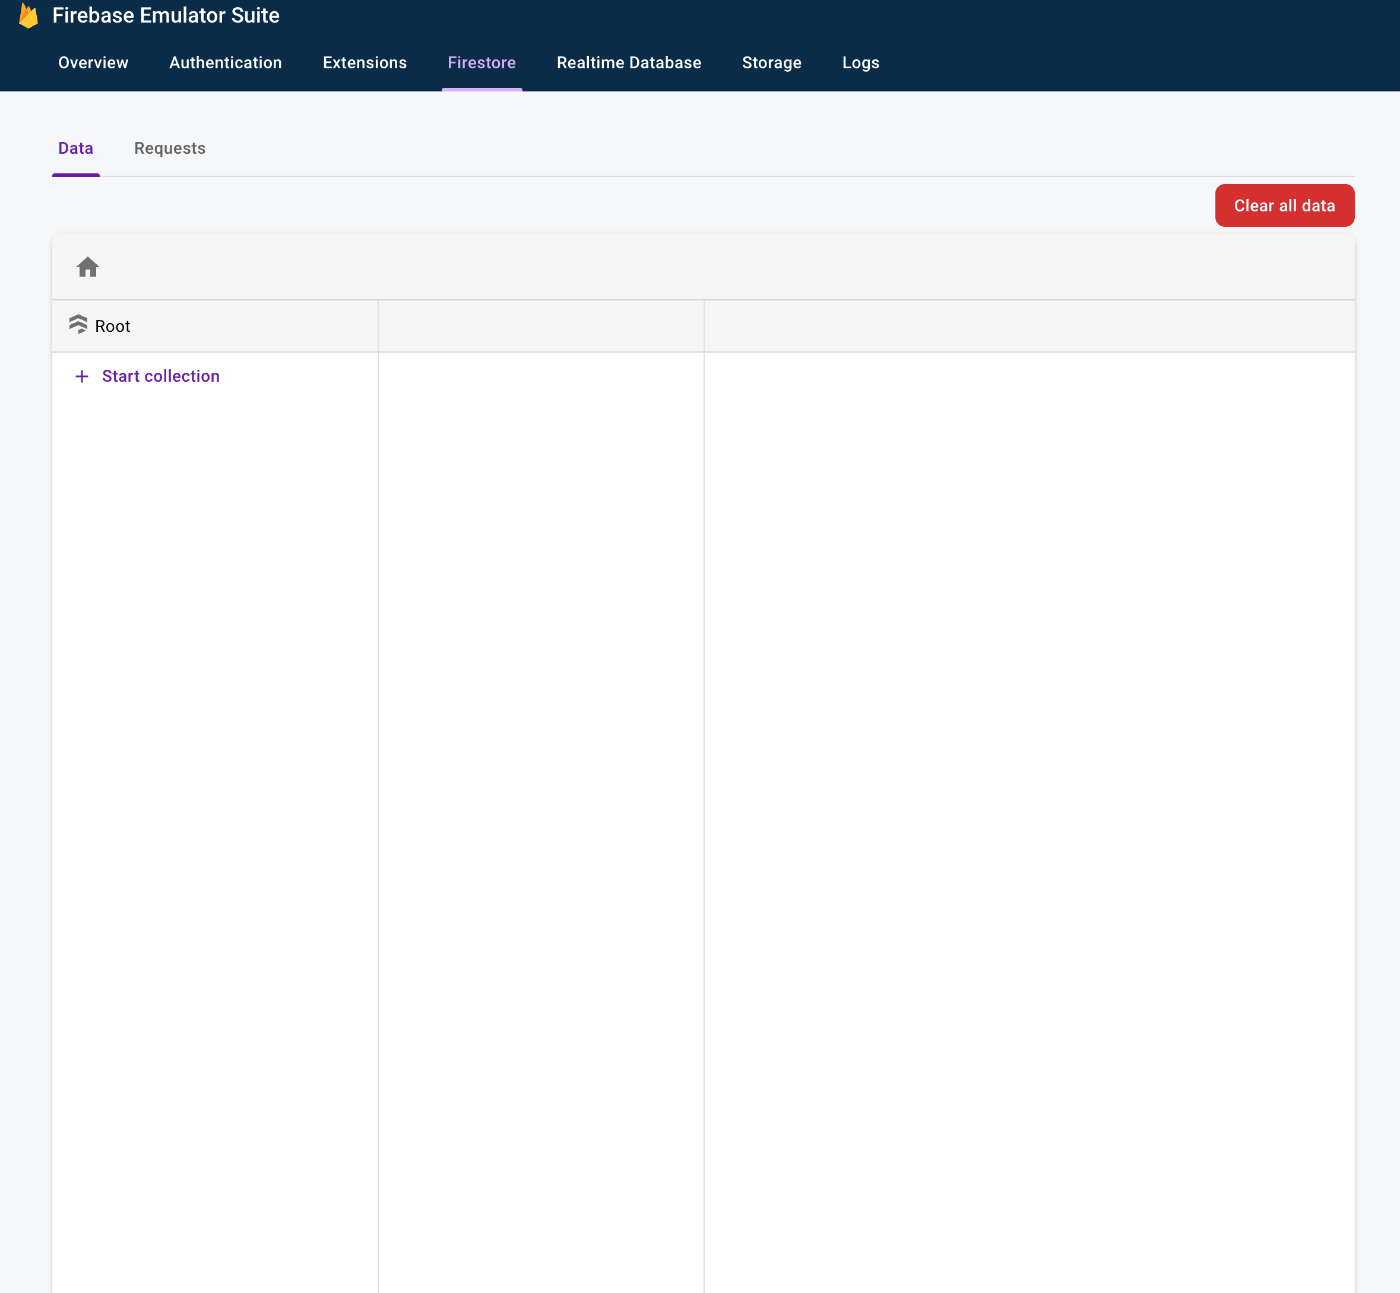Click the Root label
Image resolution: width=1400 pixels, height=1293 pixels.
[113, 326]
